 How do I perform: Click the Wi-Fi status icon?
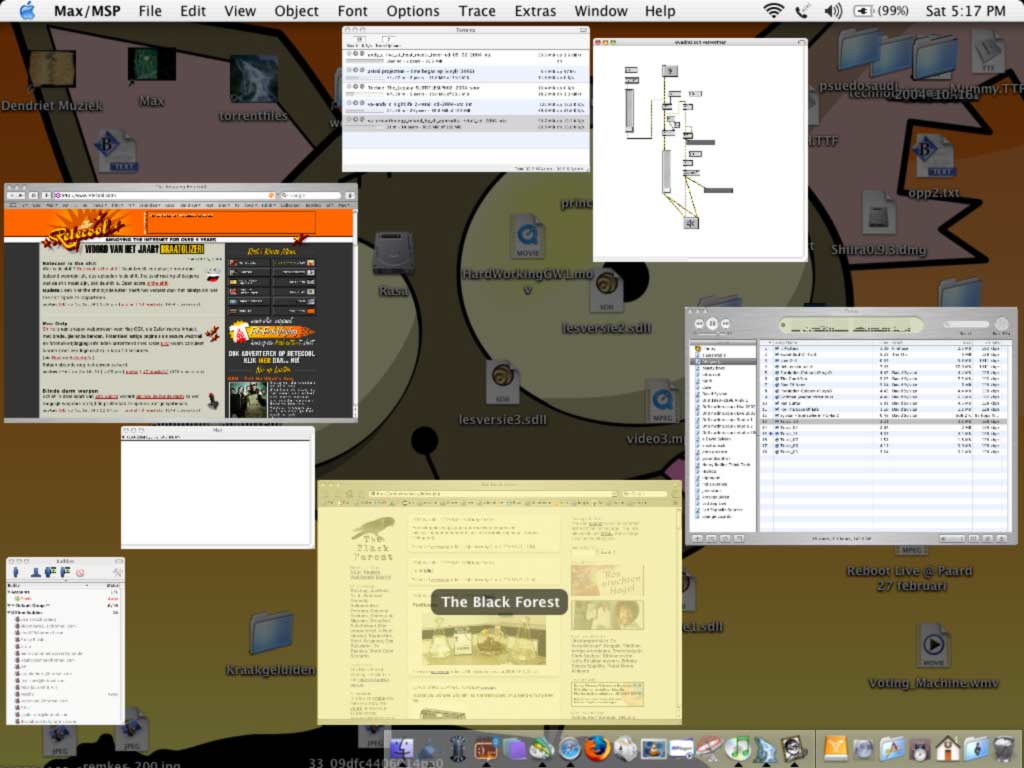773,10
